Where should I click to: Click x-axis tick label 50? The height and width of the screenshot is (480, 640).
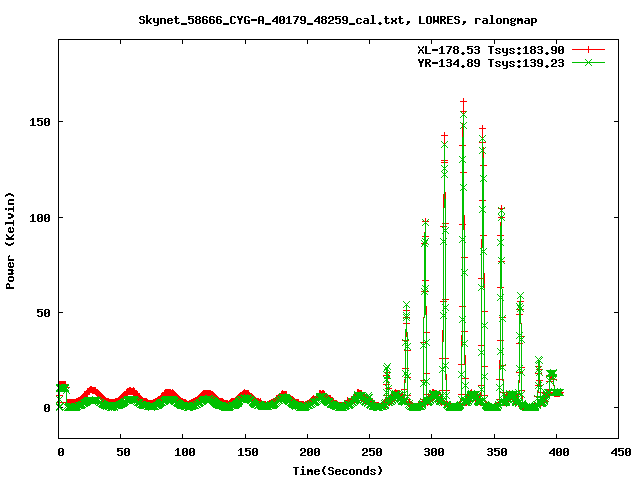pos(123,452)
